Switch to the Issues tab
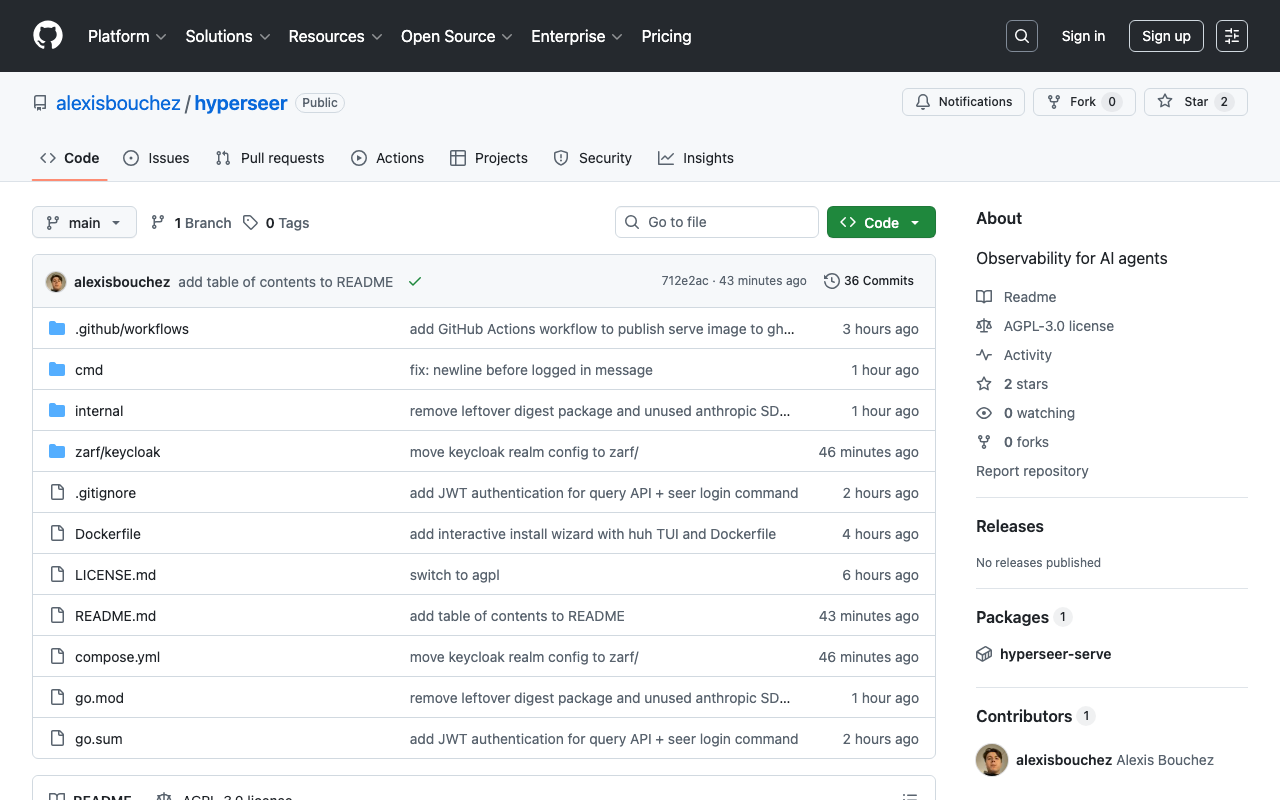The width and height of the screenshot is (1280, 800). (x=156, y=158)
